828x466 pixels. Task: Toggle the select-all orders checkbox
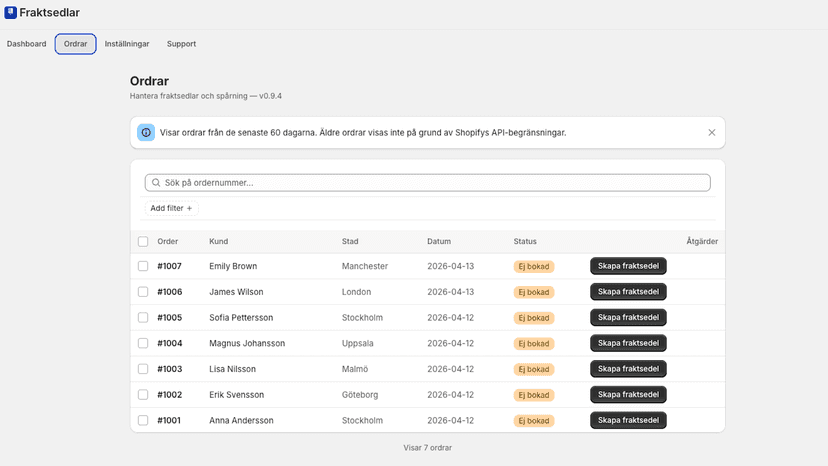(143, 241)
